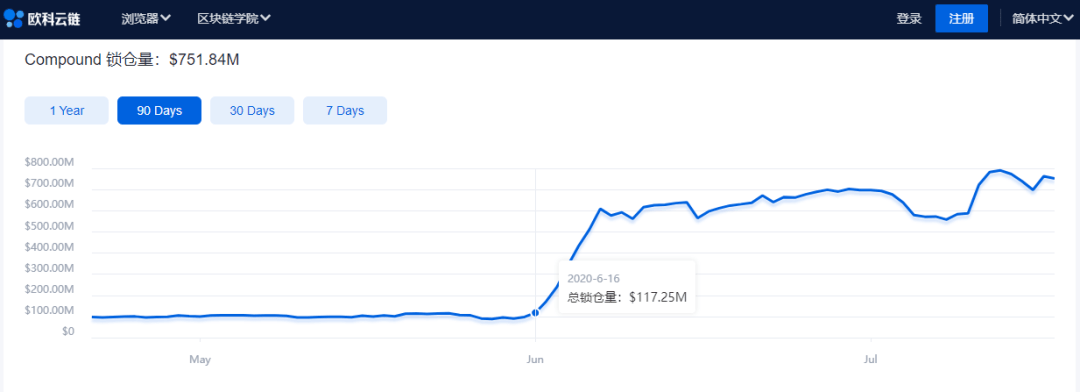Click the $800.00M y-axis label
The height and width of the screenshot is (392, 1080).
coord(49,162)
